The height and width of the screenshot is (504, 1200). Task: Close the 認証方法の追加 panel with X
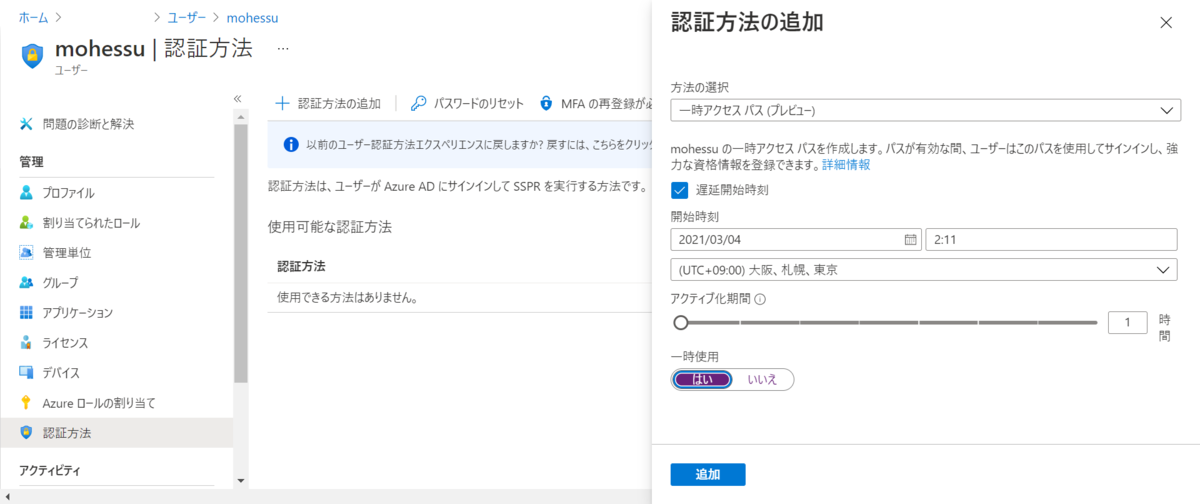(x=1166, y=23)
